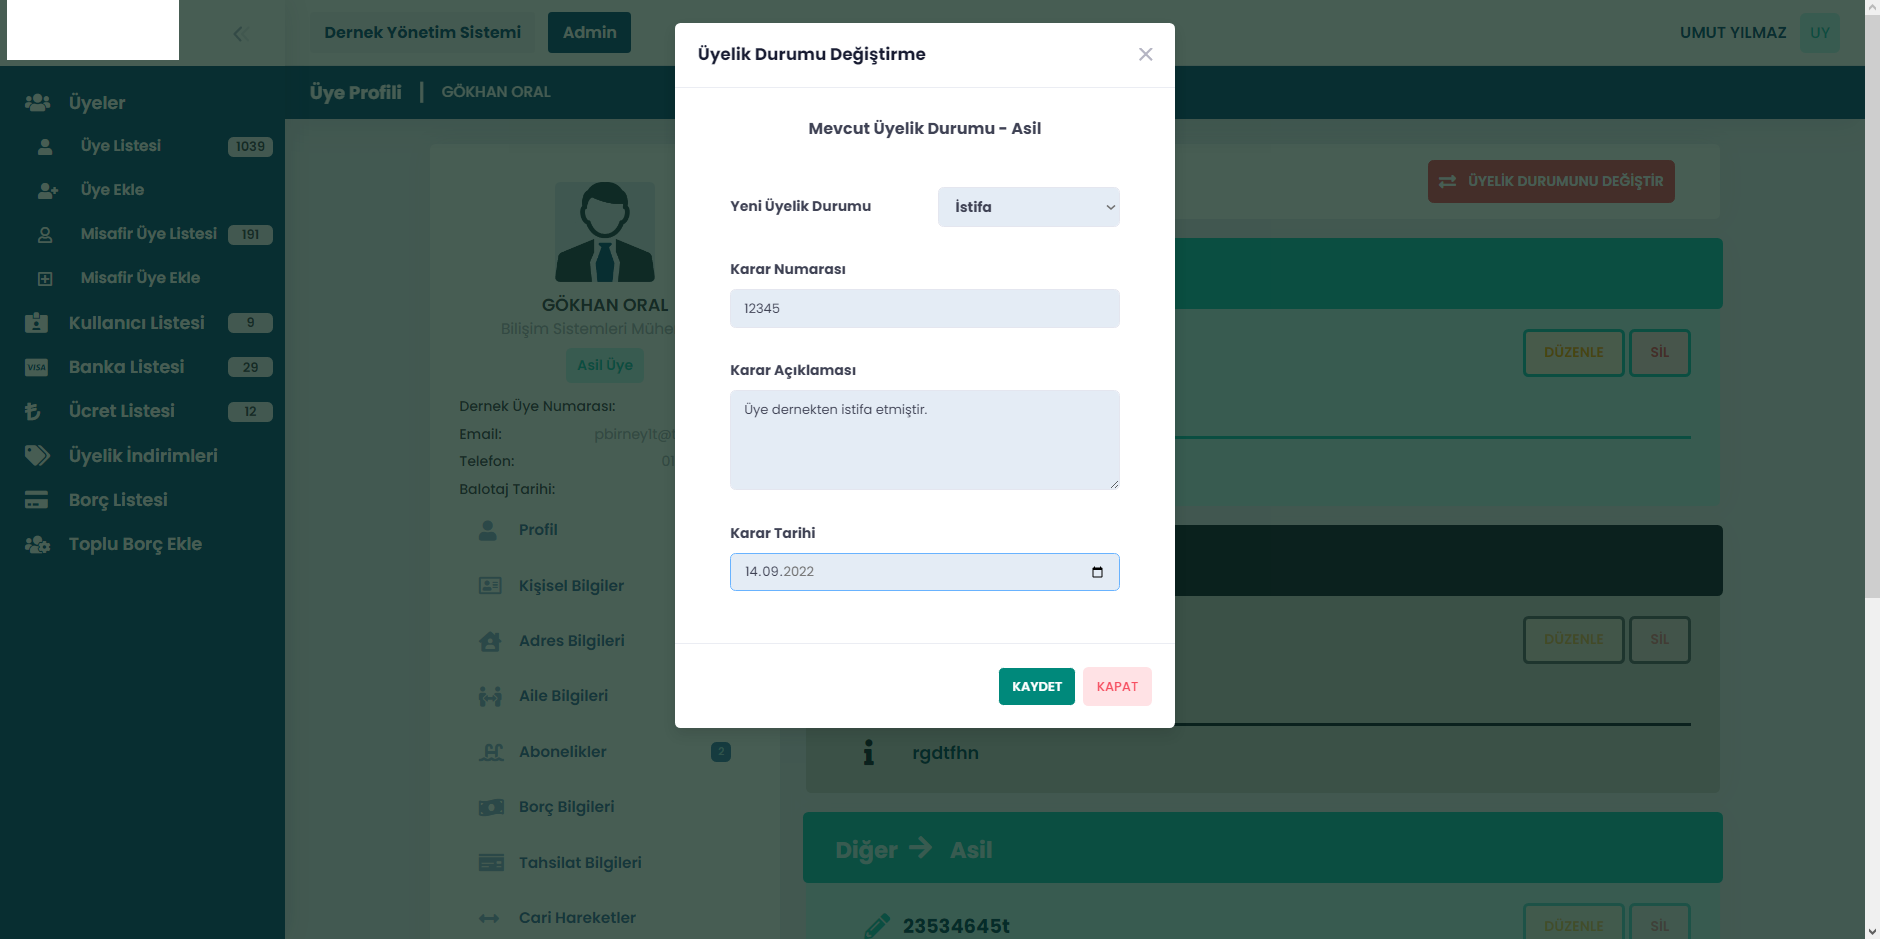Click the Karar Açıklaması text area

(924, 440)
